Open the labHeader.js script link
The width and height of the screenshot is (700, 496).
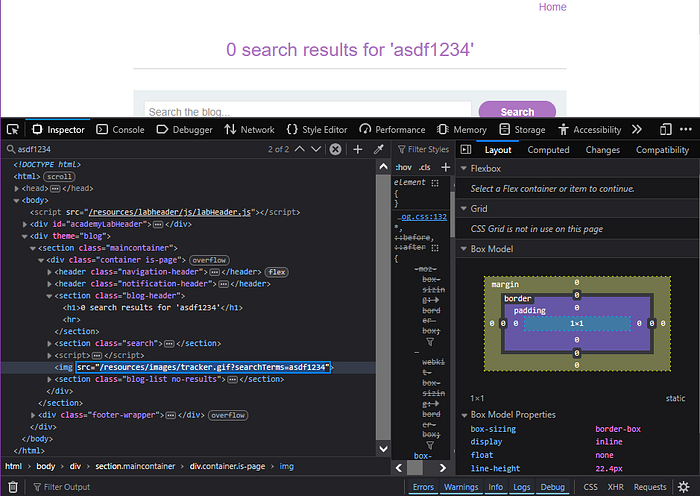170,212
